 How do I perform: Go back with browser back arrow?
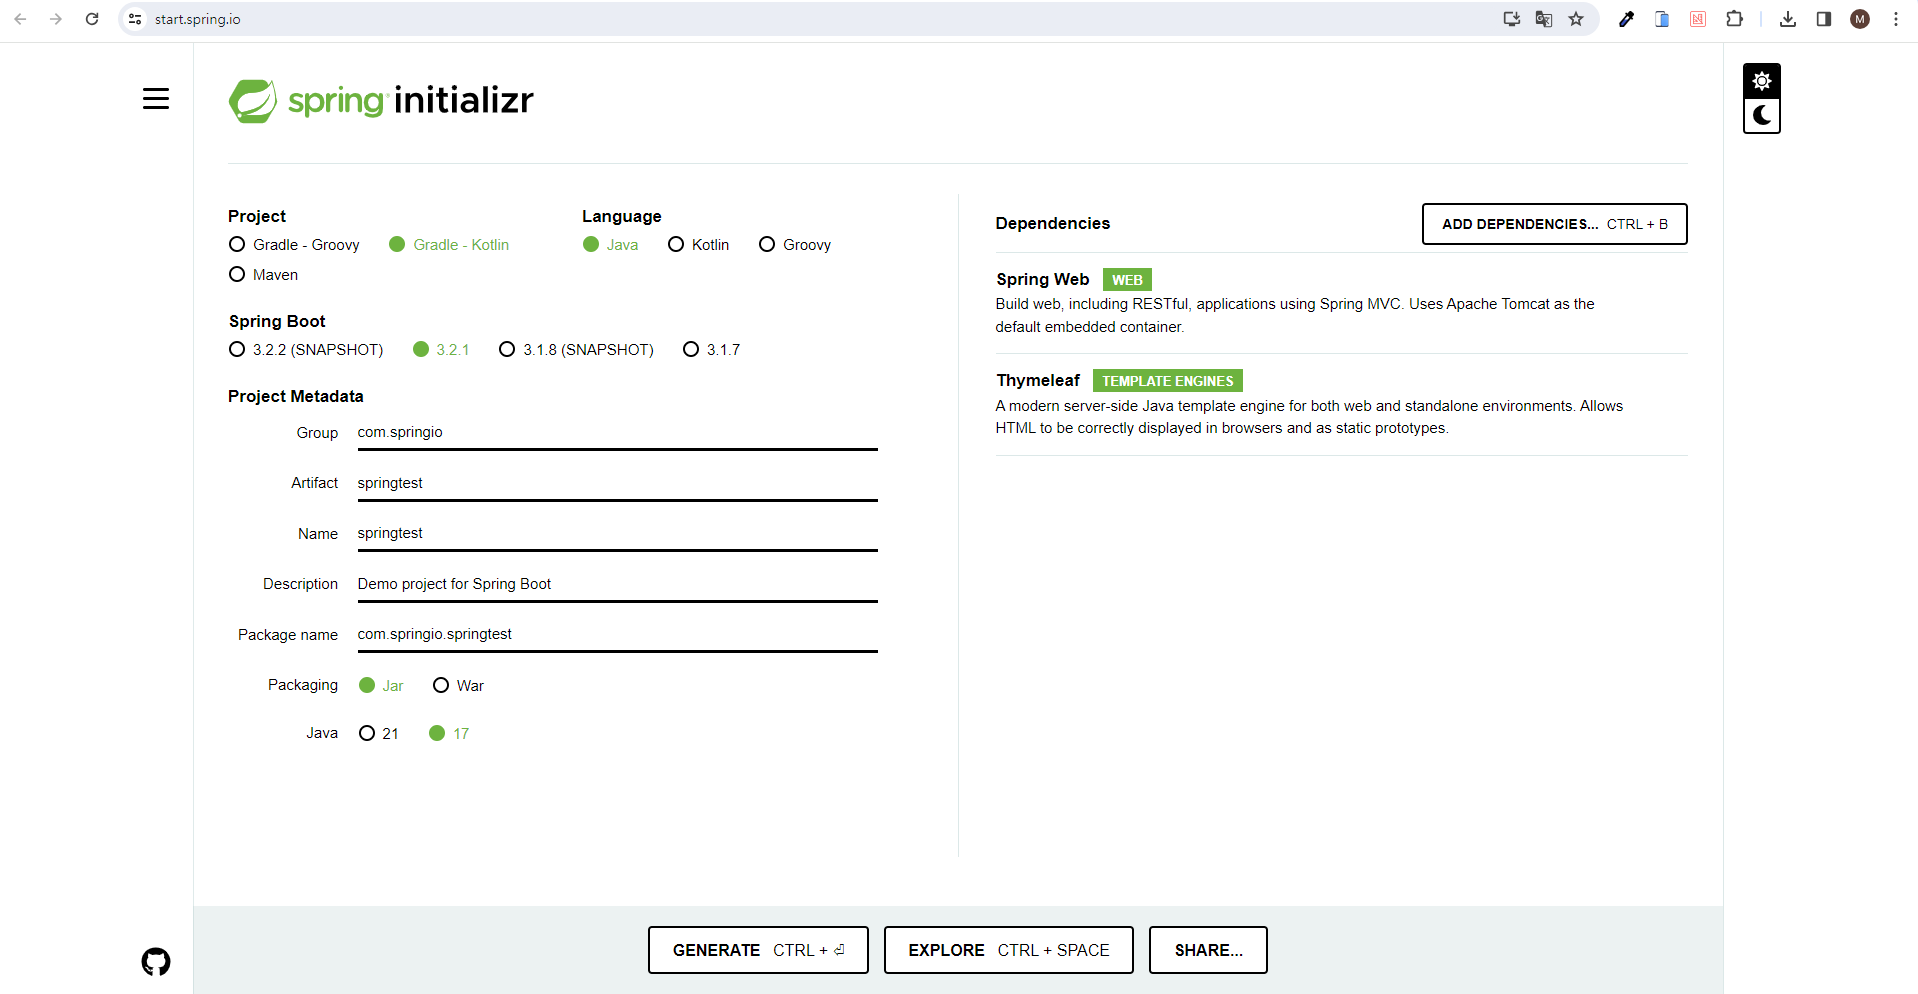pos(20,19)
